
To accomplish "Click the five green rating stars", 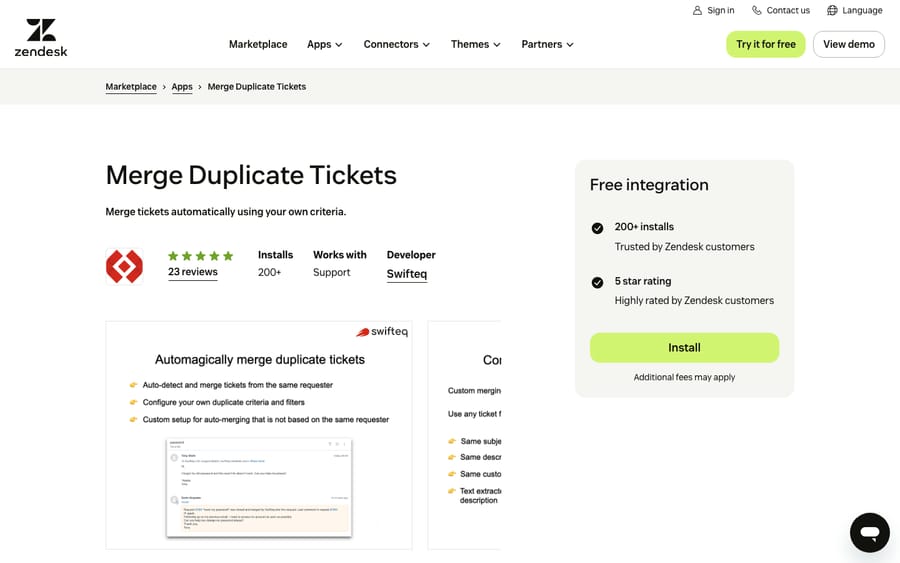I will [x=200, y=256].
